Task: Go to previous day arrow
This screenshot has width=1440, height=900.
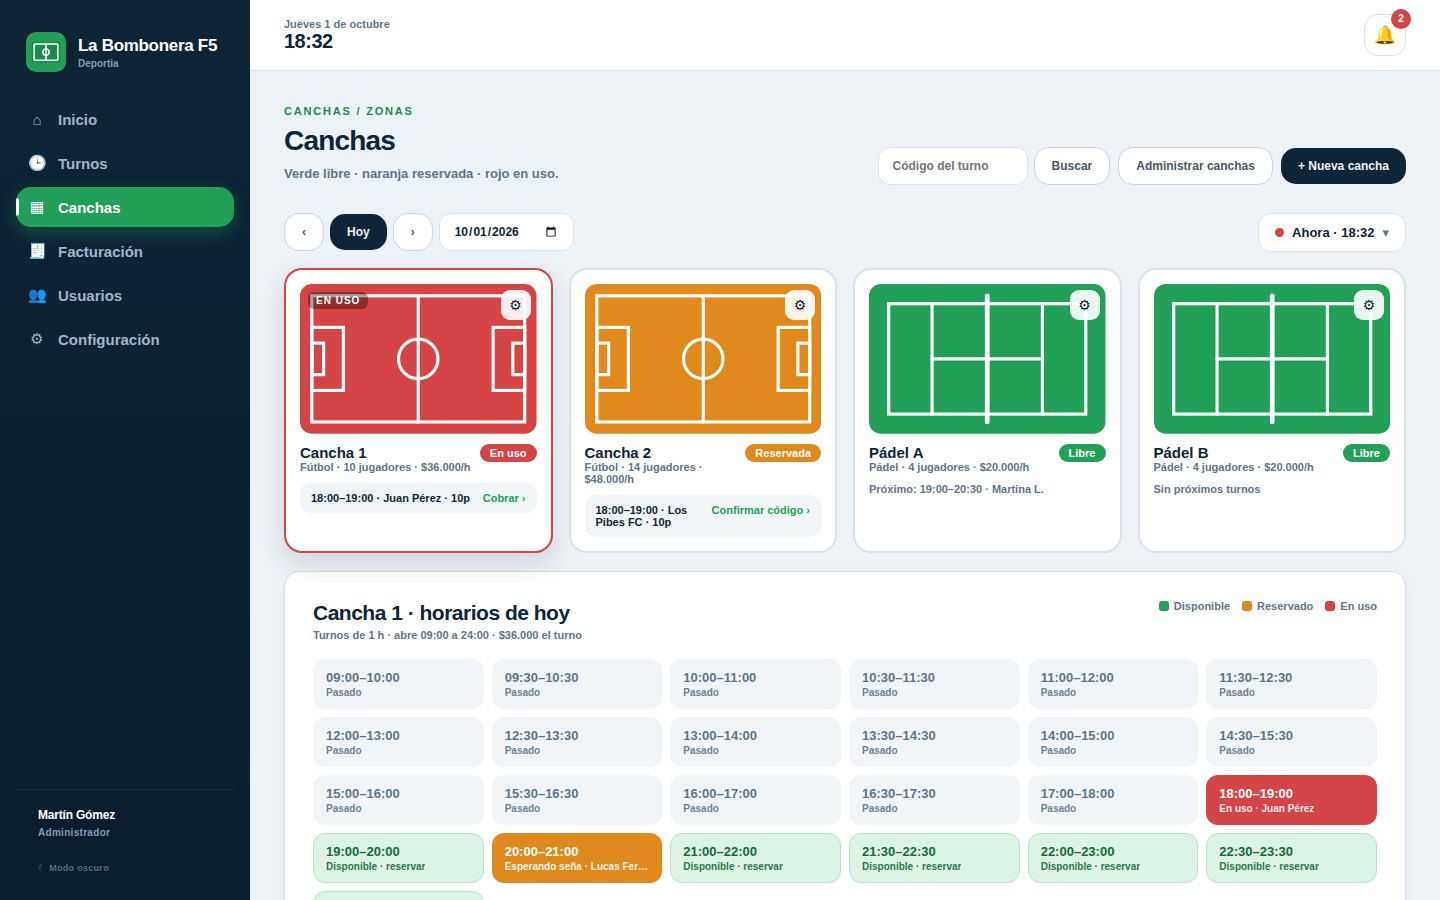Action: [x=304, y=232]
